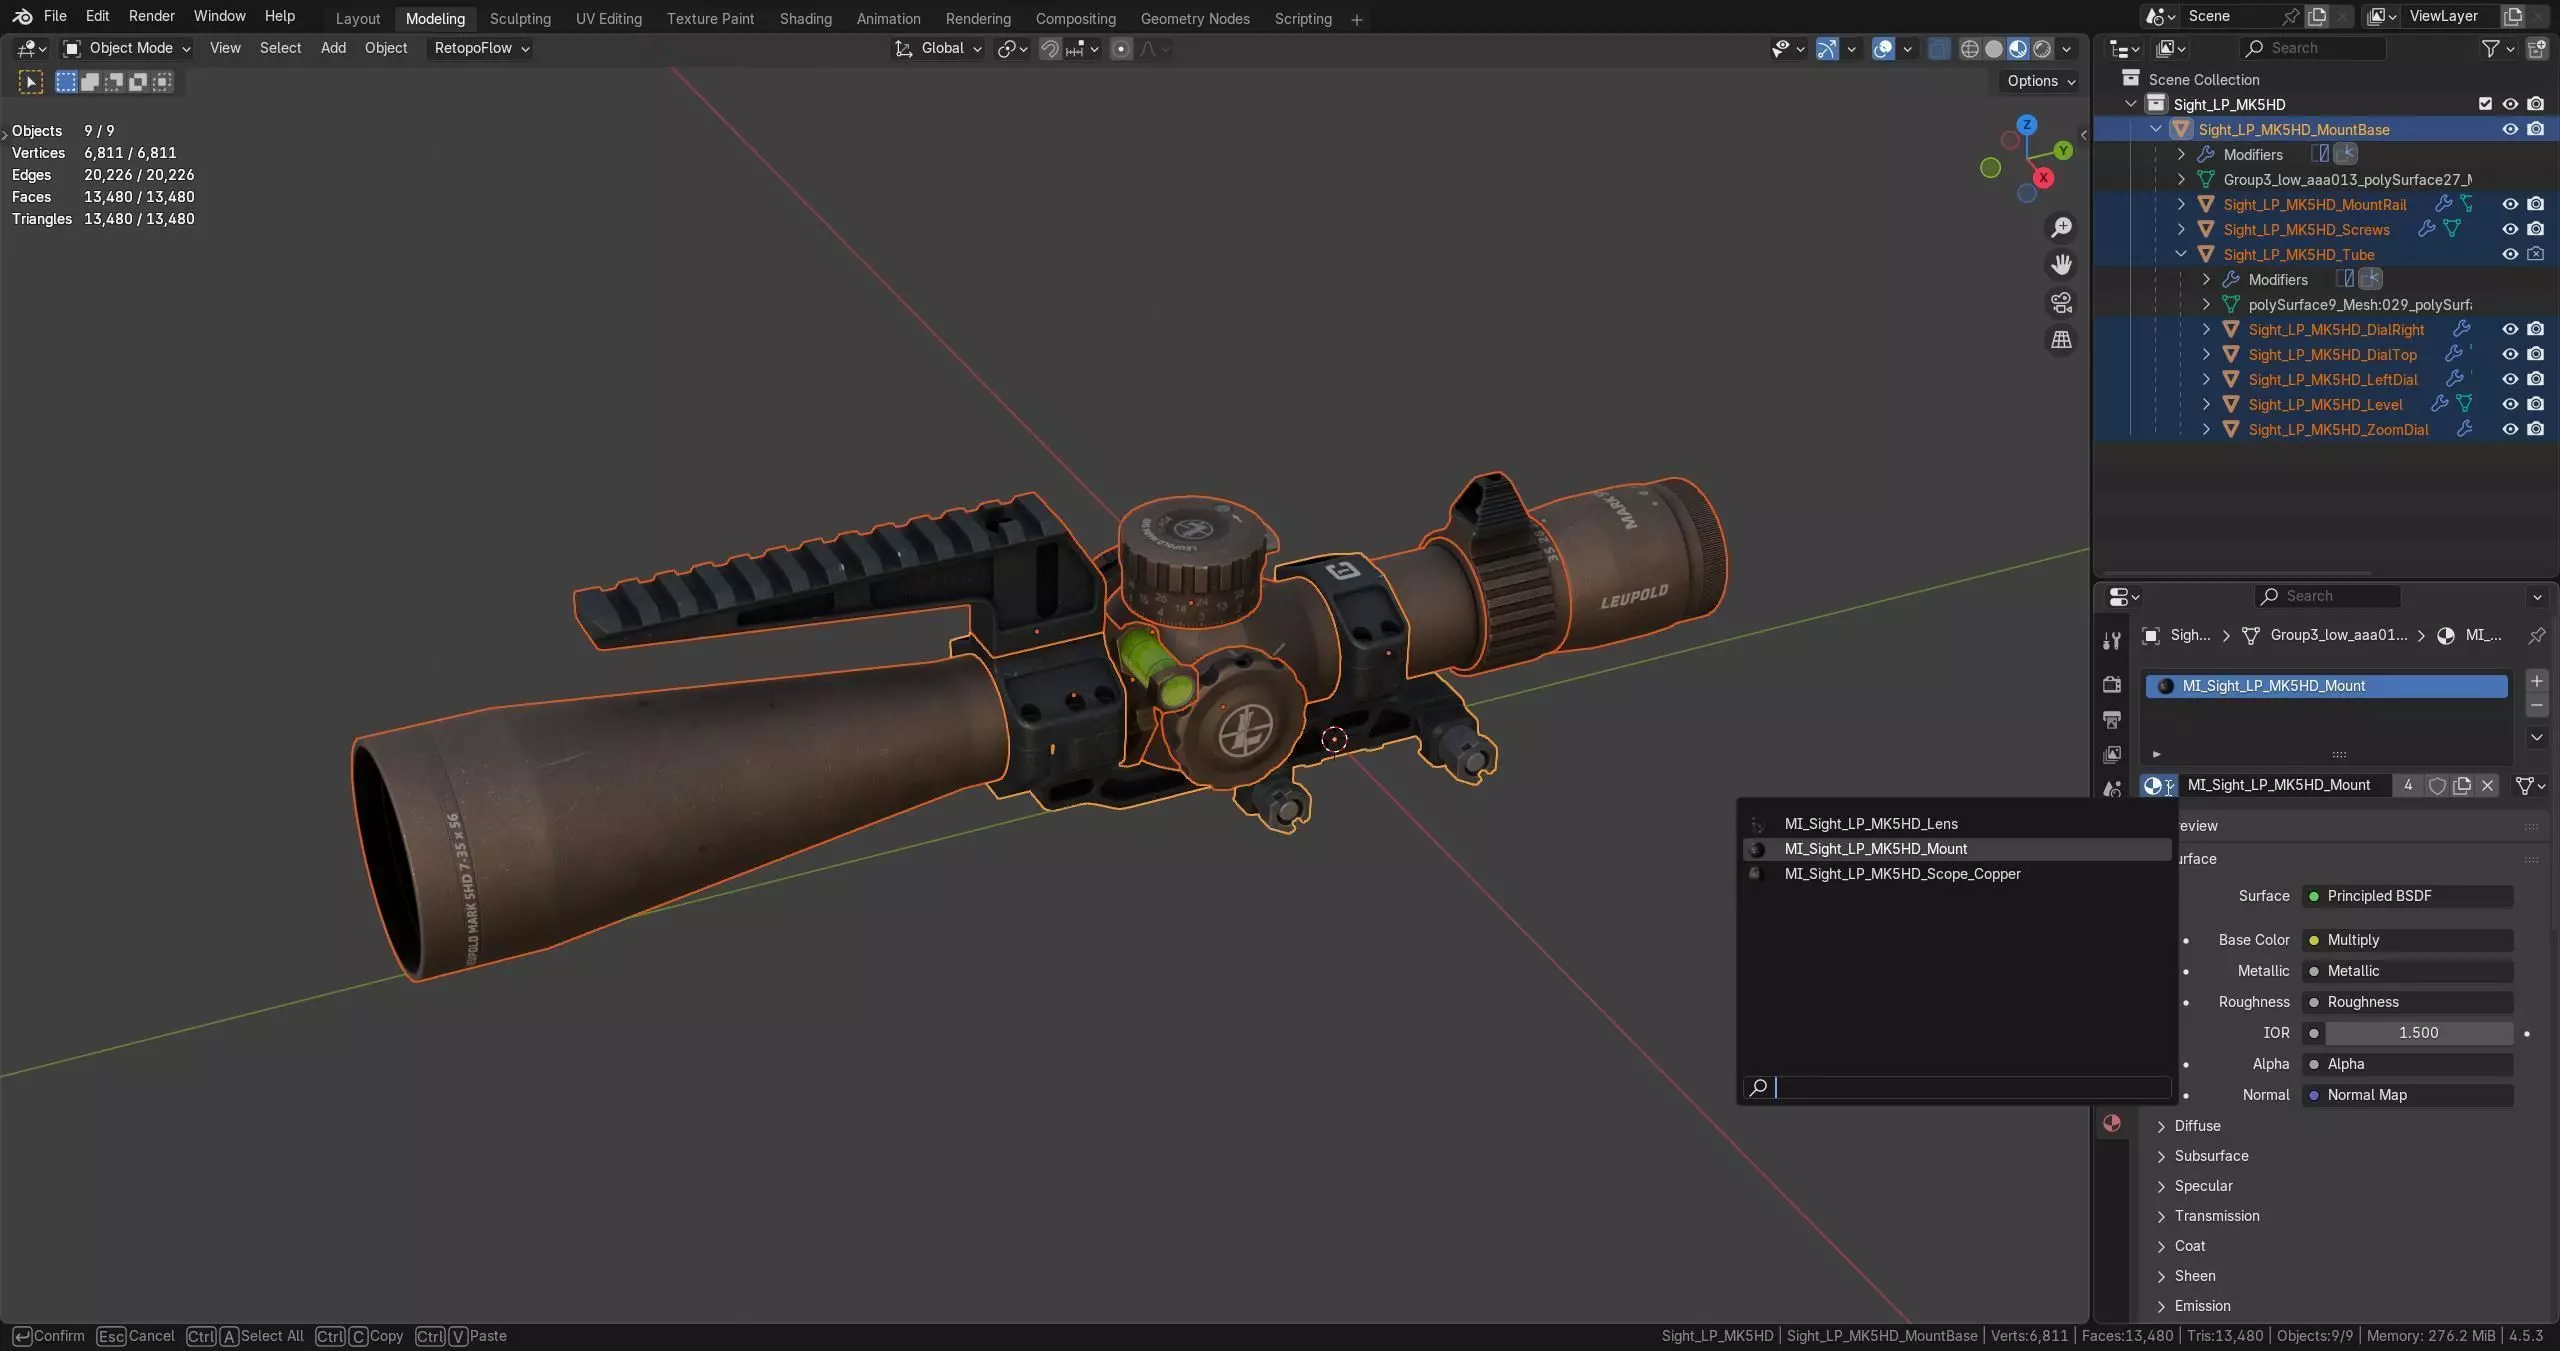This screenshot has height=1351, width=2560.
Task: Uncheck Sight_LP_MK5HD collection checkbox
Action: tap(2485, 104)
